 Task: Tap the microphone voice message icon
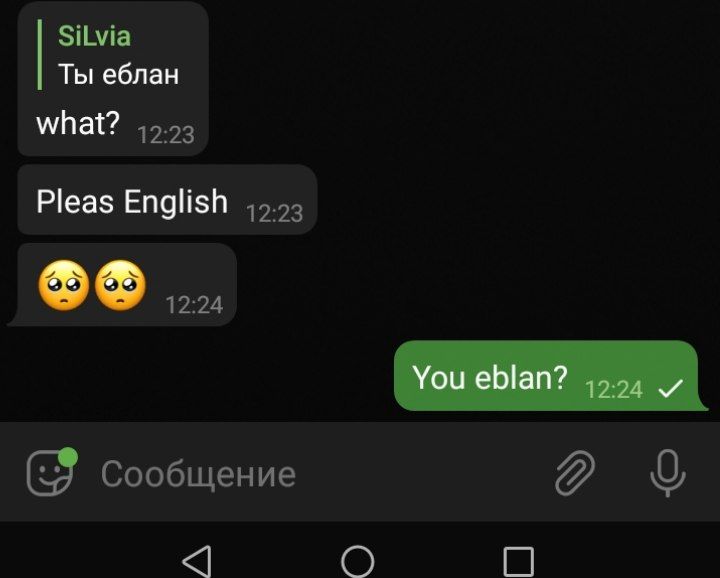coord(668,473)
